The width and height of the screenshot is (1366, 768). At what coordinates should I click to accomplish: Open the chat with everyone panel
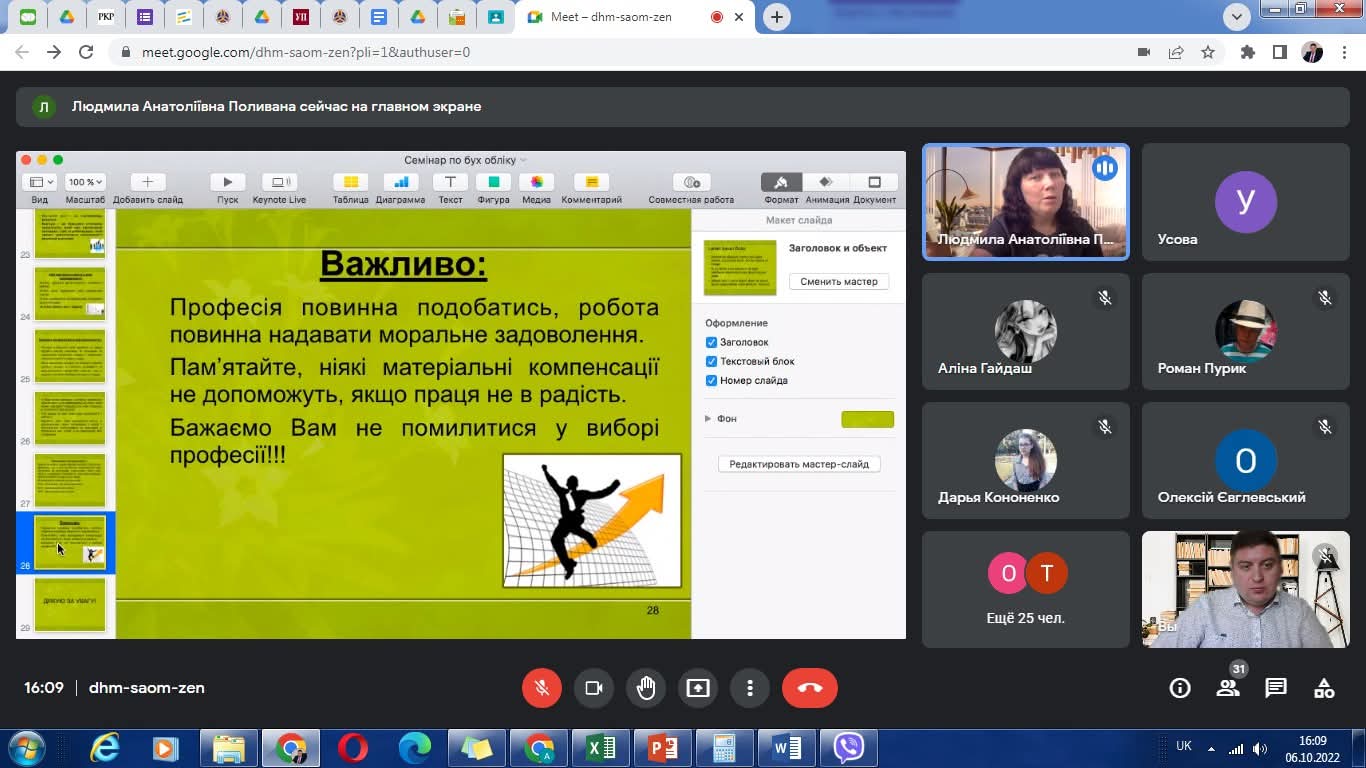point(1276,688)
